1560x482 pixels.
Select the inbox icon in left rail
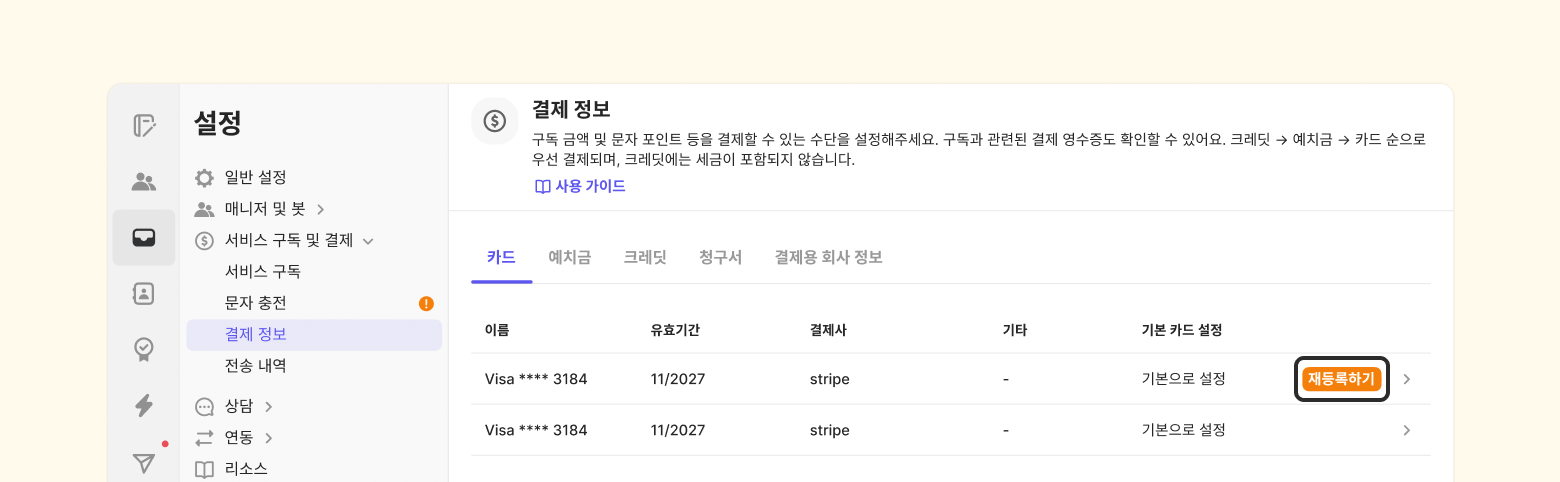click(144, 238)
